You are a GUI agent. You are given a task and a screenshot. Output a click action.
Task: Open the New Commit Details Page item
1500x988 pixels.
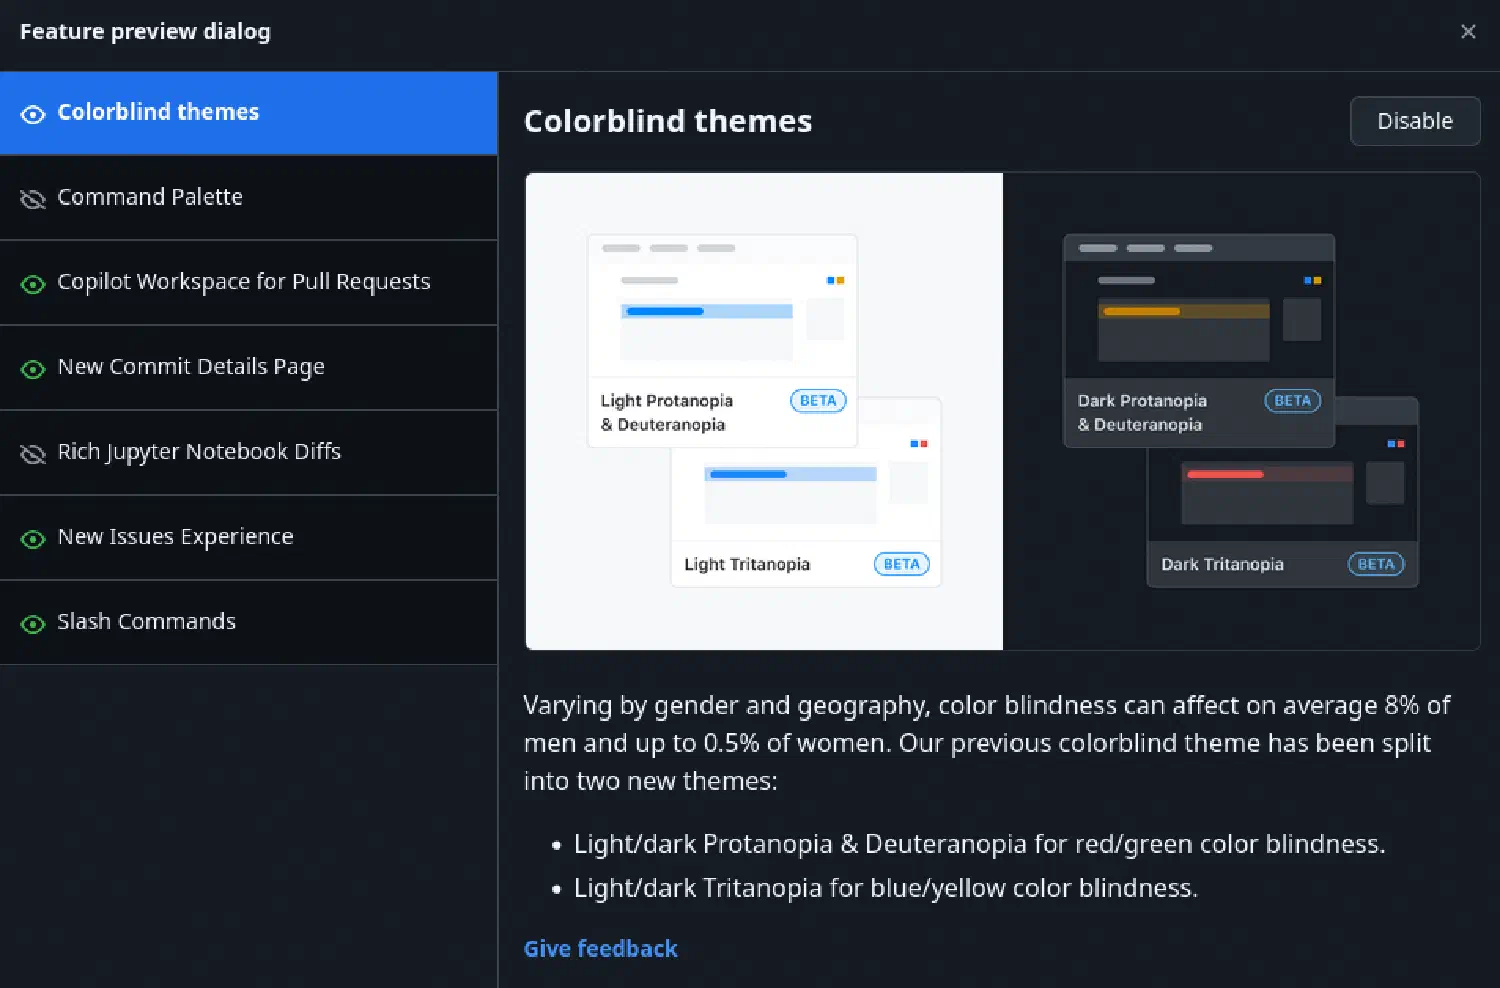[x=191, y=368]
